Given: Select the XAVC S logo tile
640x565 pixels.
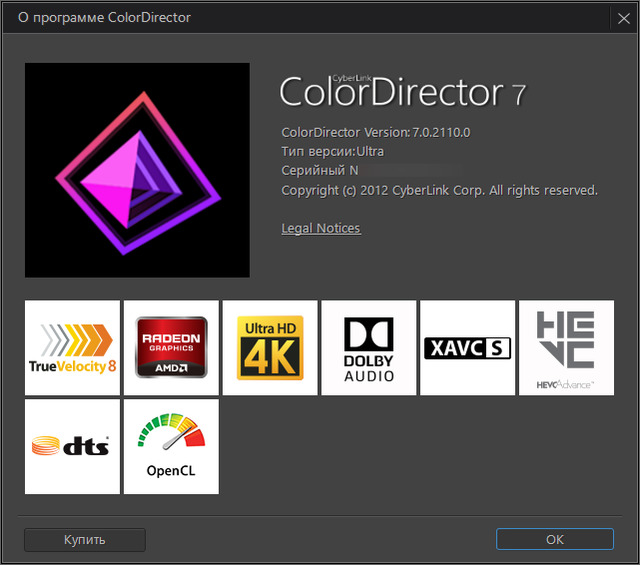Looking at the screenshot, I should [467, 347].
